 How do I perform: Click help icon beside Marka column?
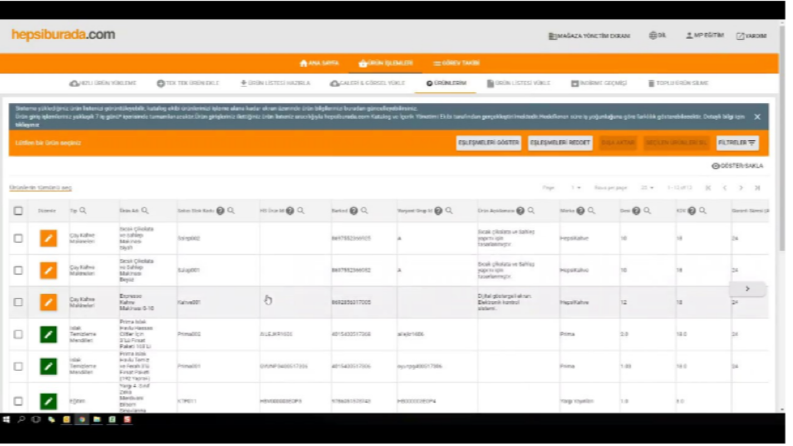581,211
